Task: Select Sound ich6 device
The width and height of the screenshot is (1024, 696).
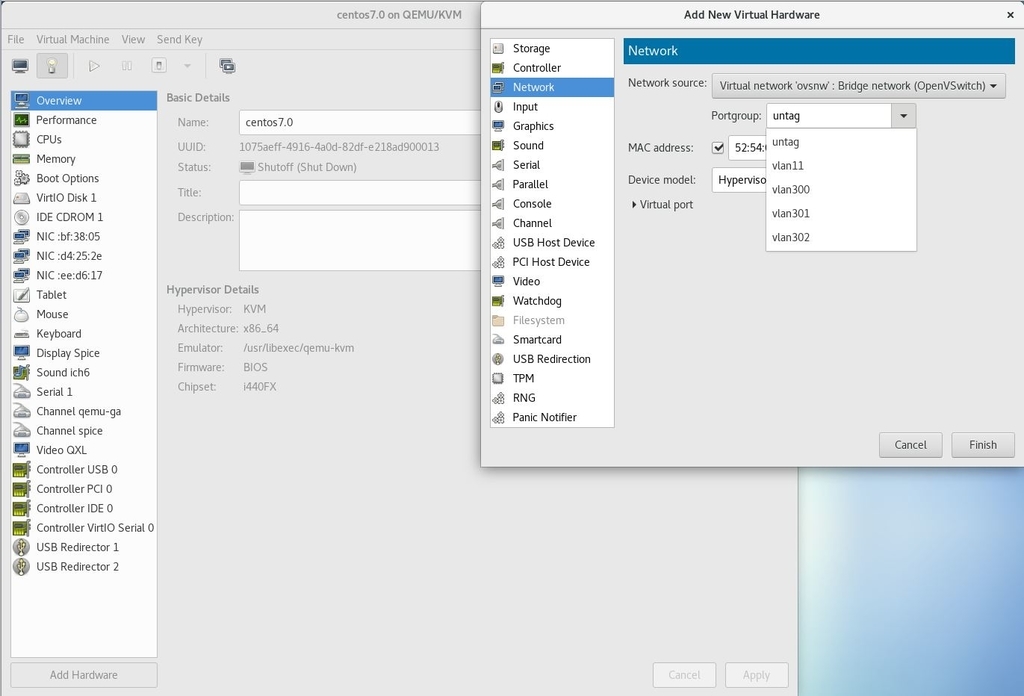Action: (x=84, y=372)
